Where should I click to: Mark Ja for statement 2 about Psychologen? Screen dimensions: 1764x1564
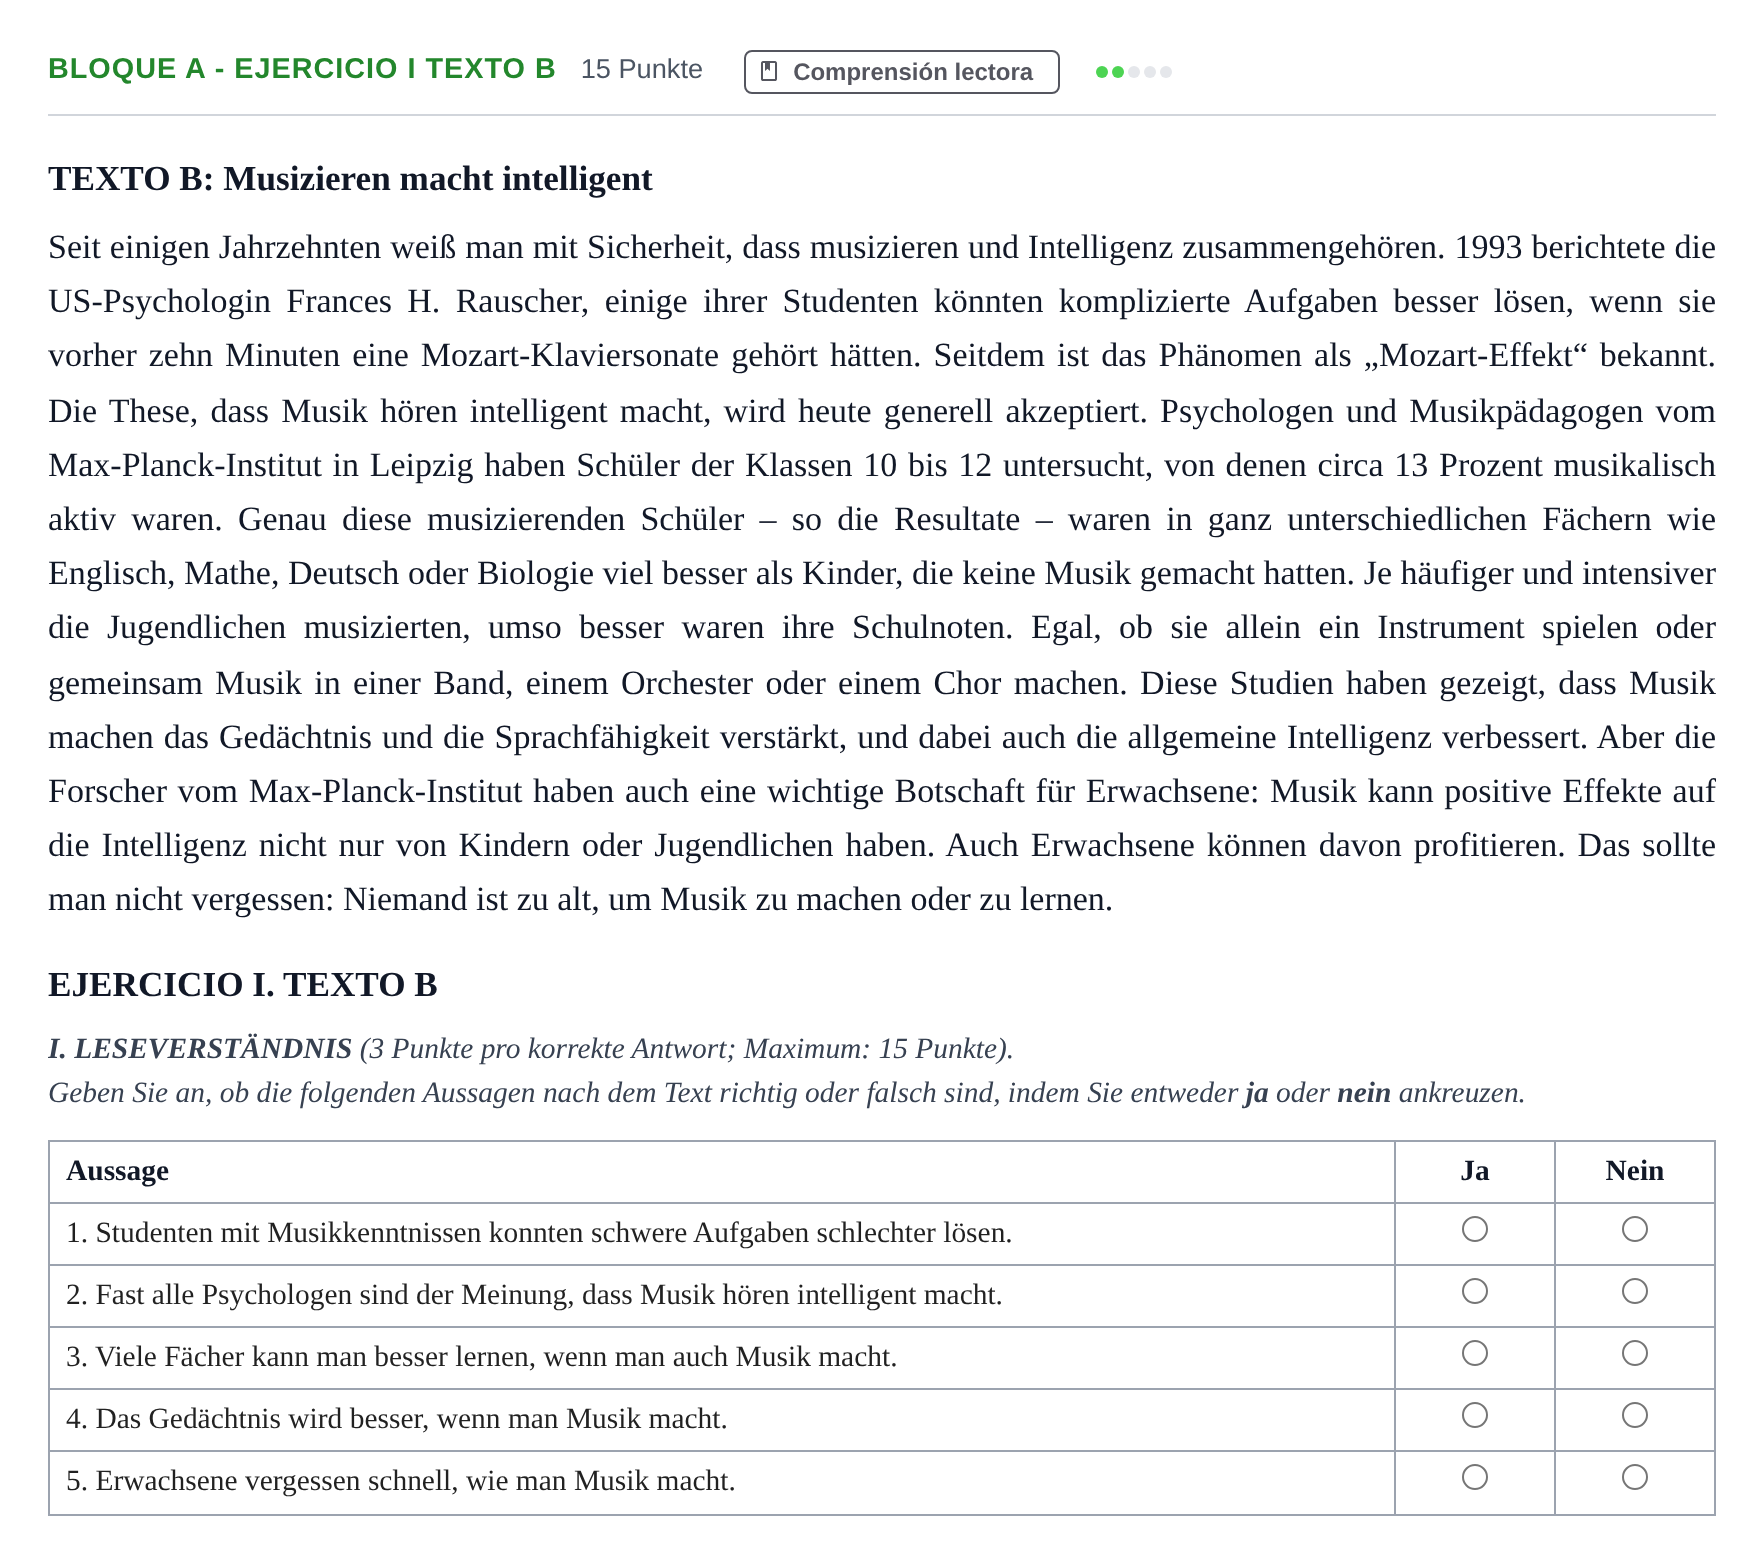1475,1291
